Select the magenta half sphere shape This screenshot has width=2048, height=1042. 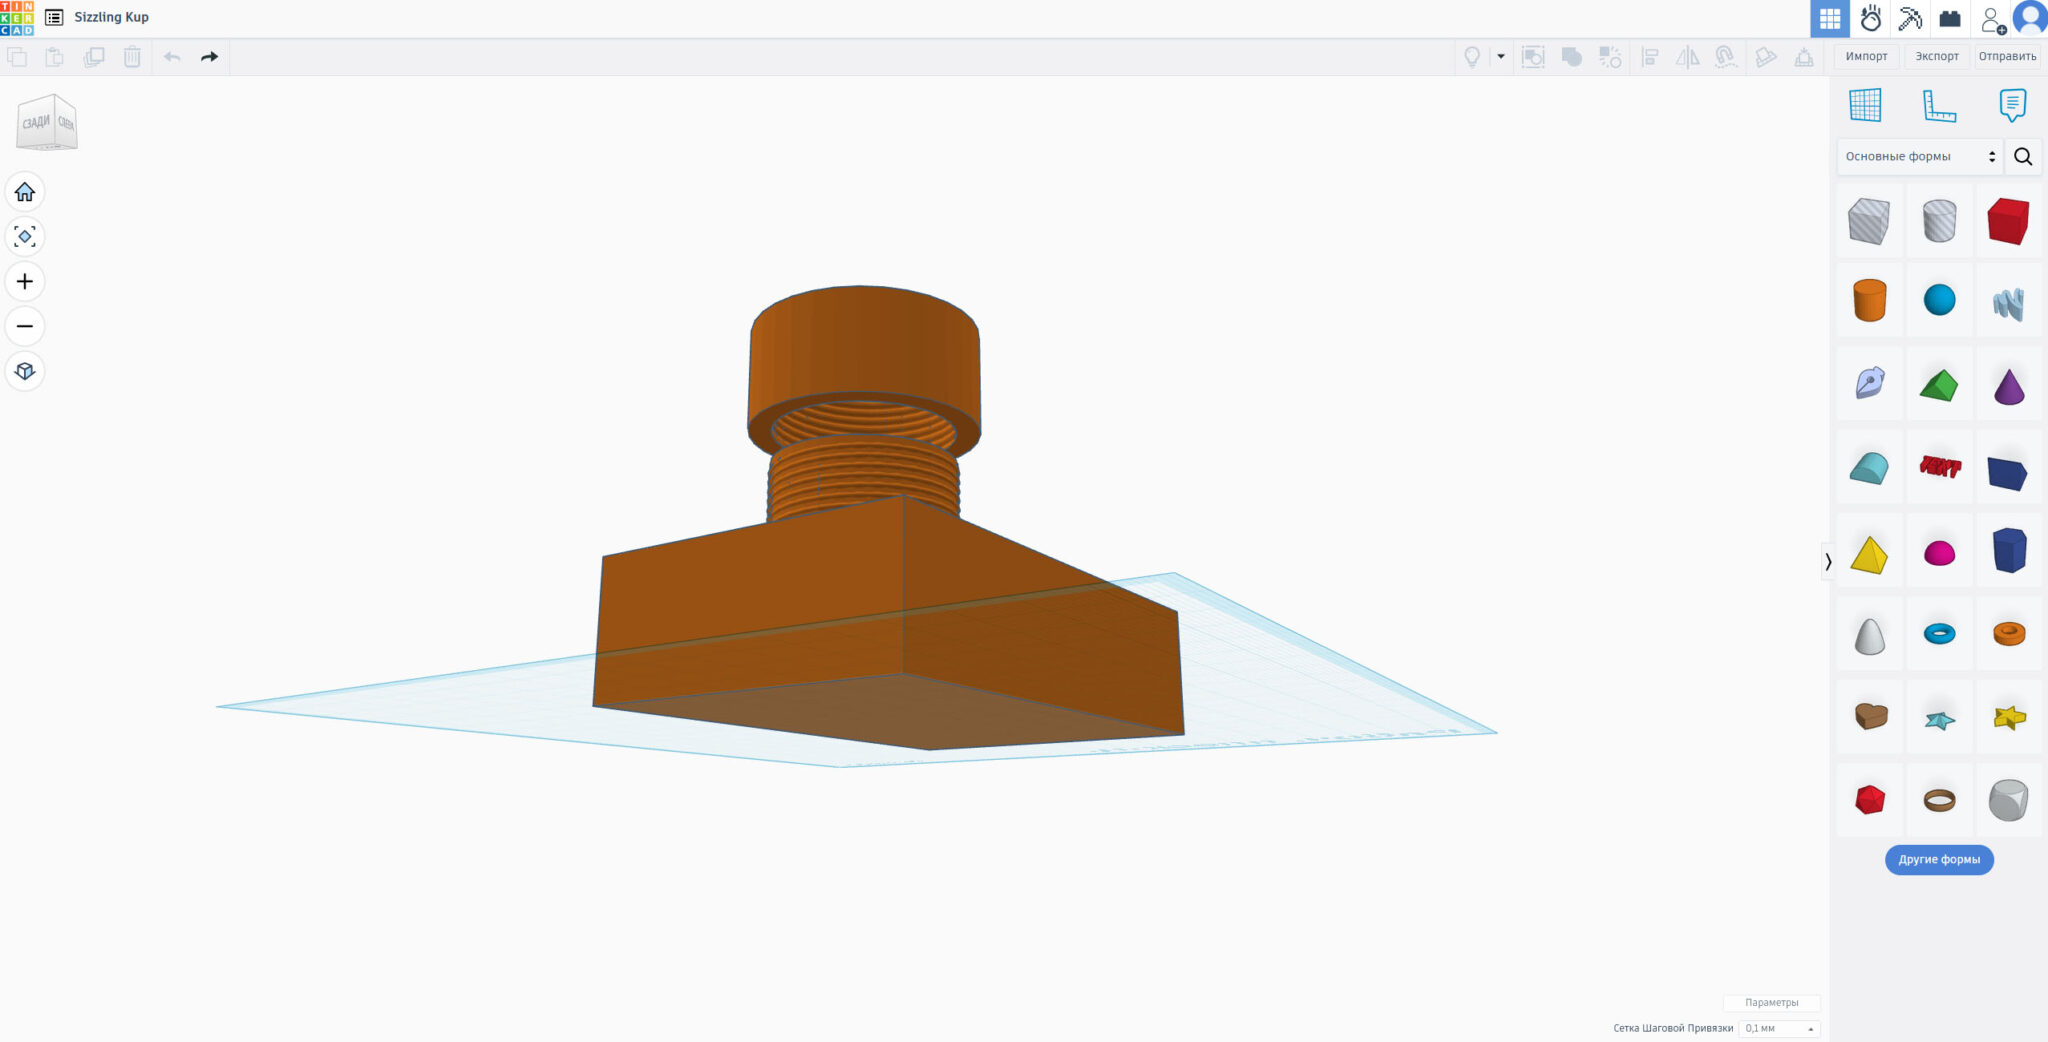pyautogui.click(x=1939, y=553)
